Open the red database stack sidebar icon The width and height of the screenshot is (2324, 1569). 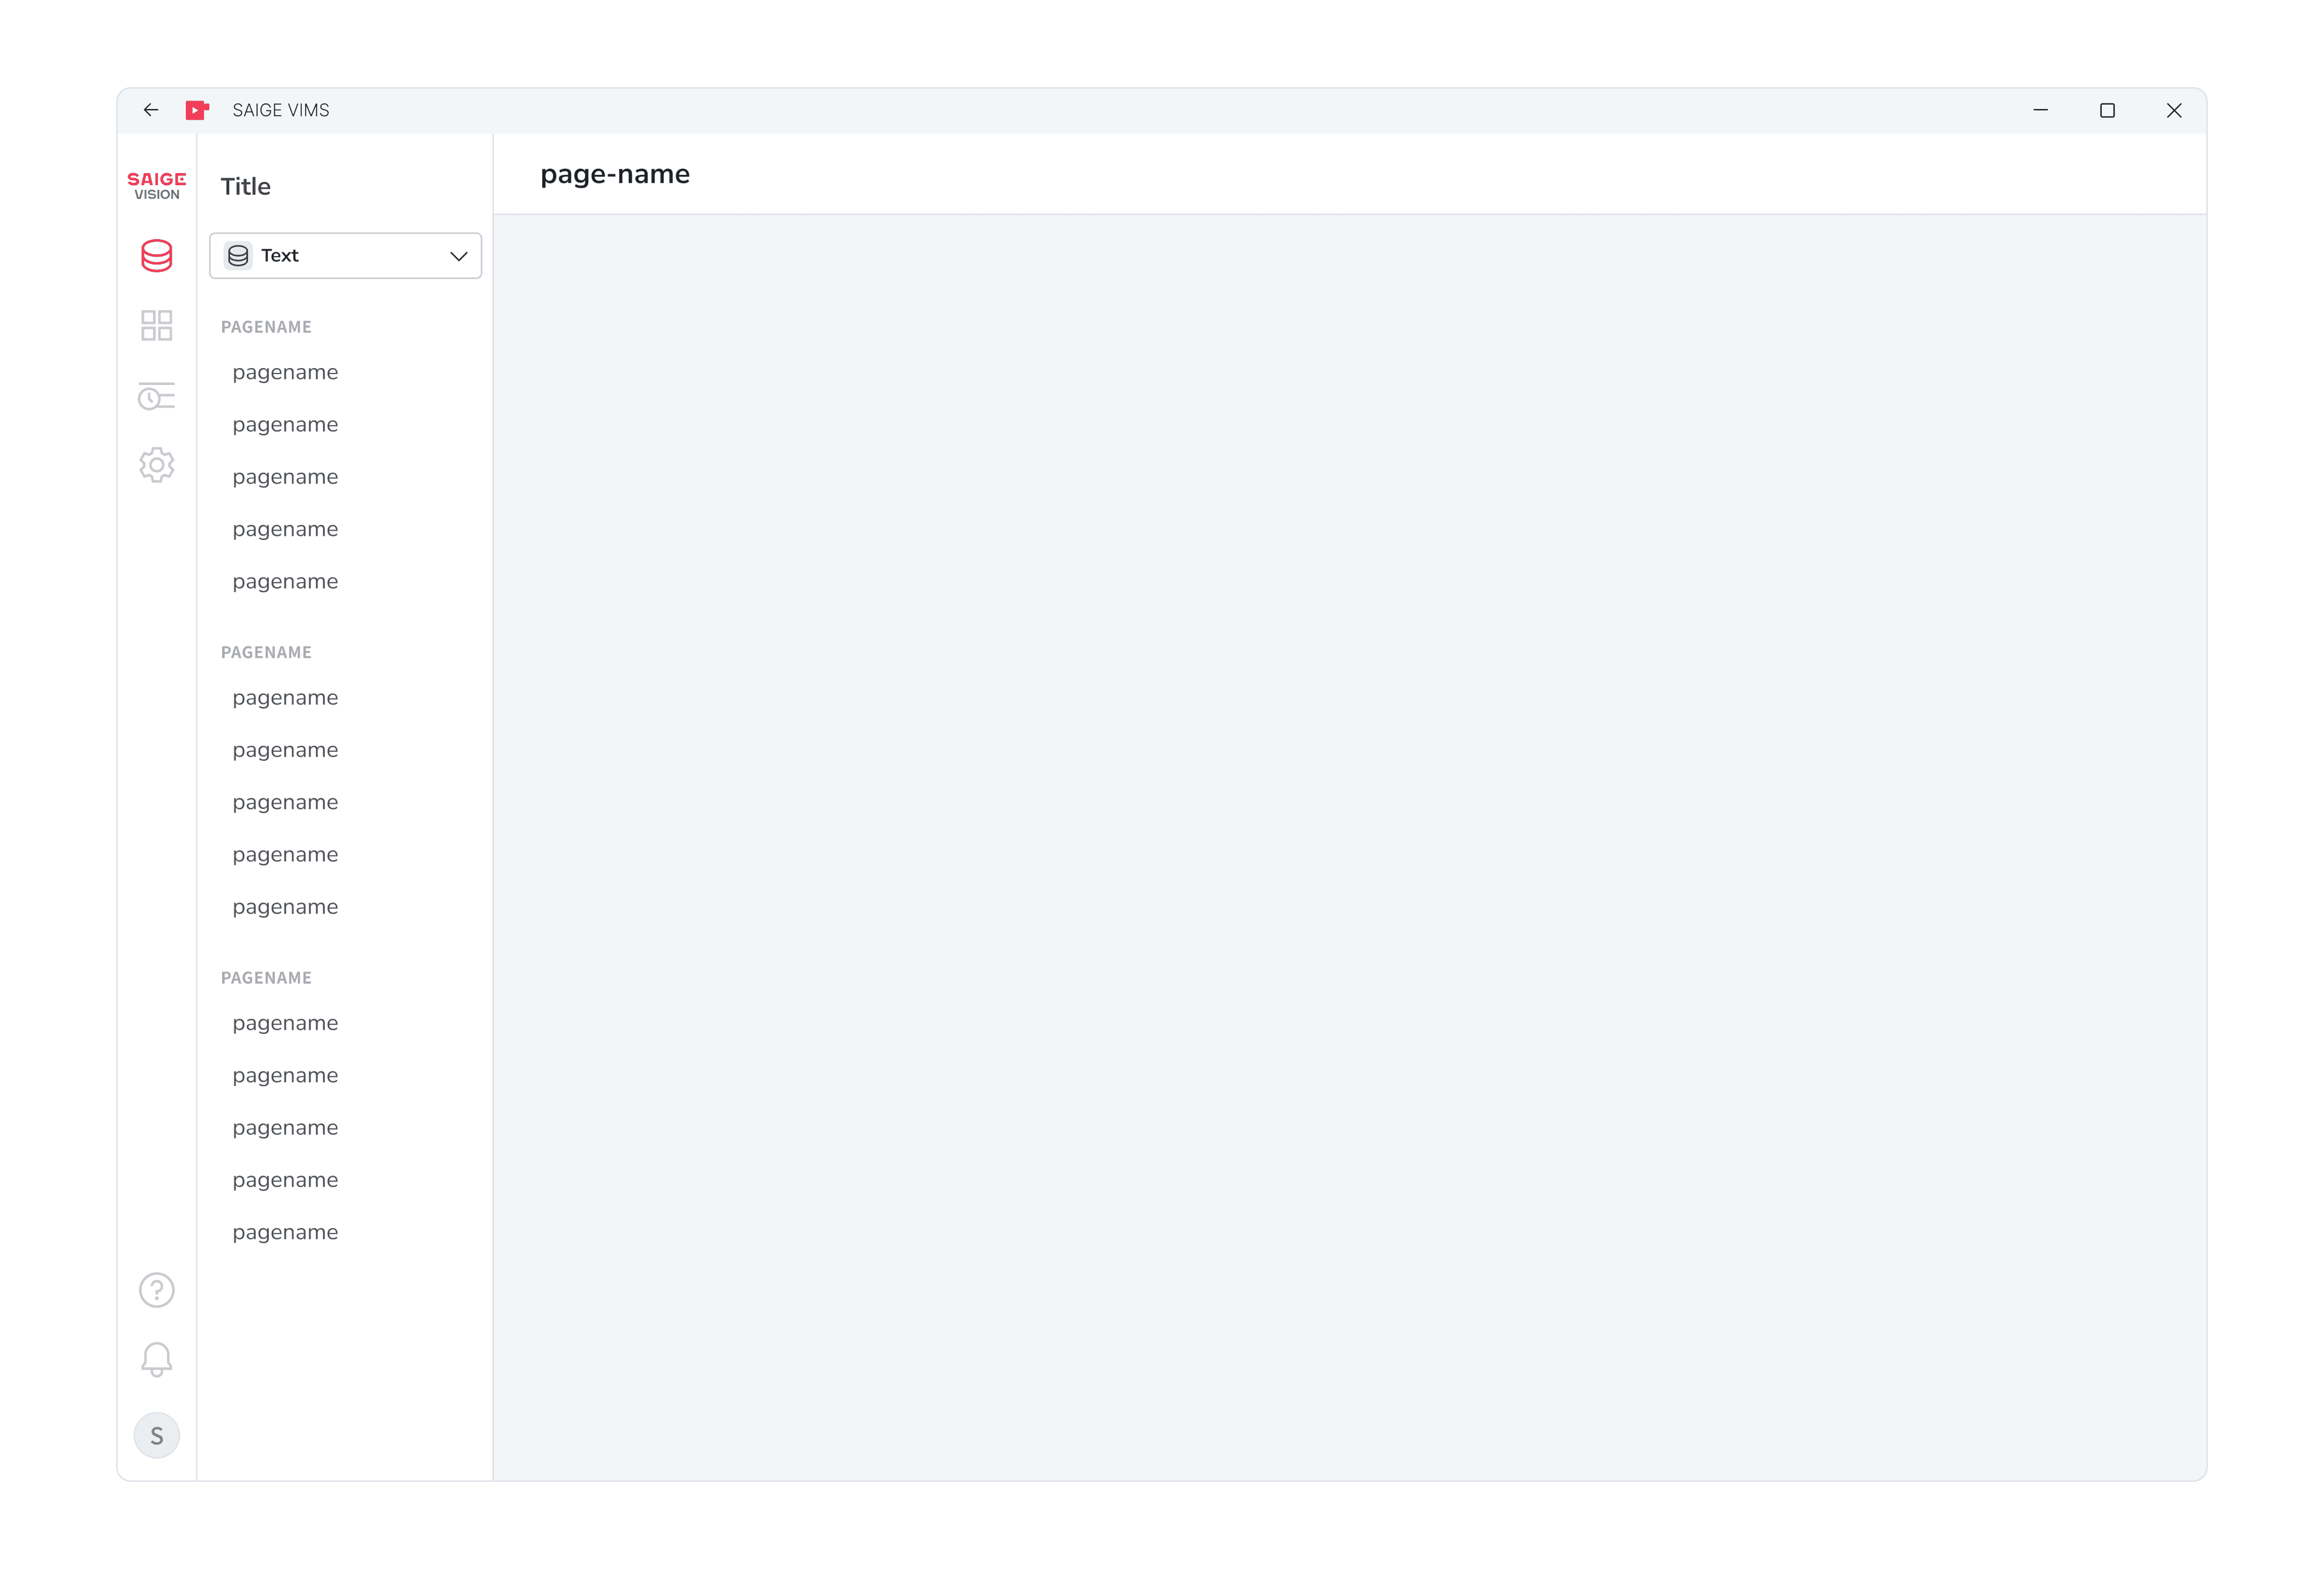(x=156, y=256)
